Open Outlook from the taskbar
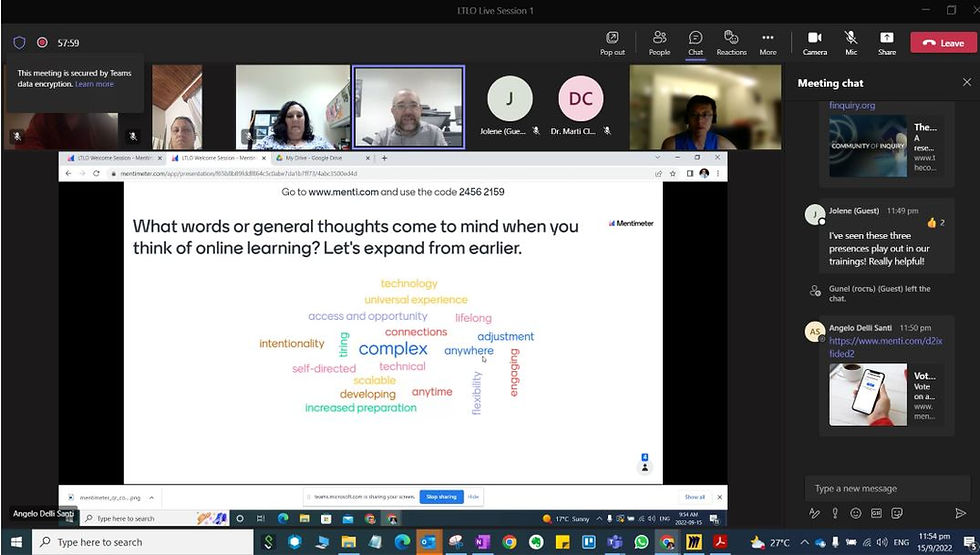The width and height of the screenshot is (980, 555). pos(429,542)
